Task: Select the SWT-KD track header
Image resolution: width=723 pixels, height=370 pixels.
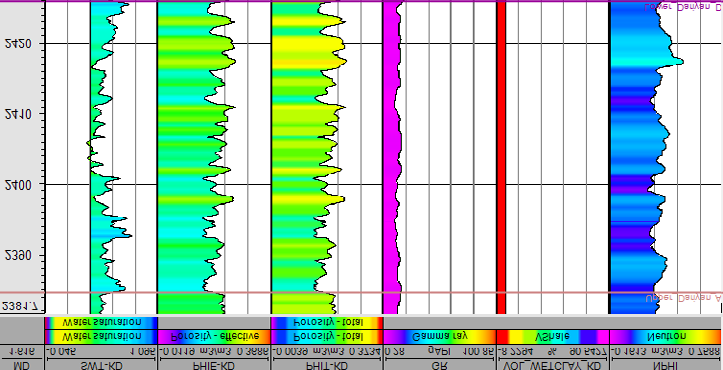Action: coord(101,366)
